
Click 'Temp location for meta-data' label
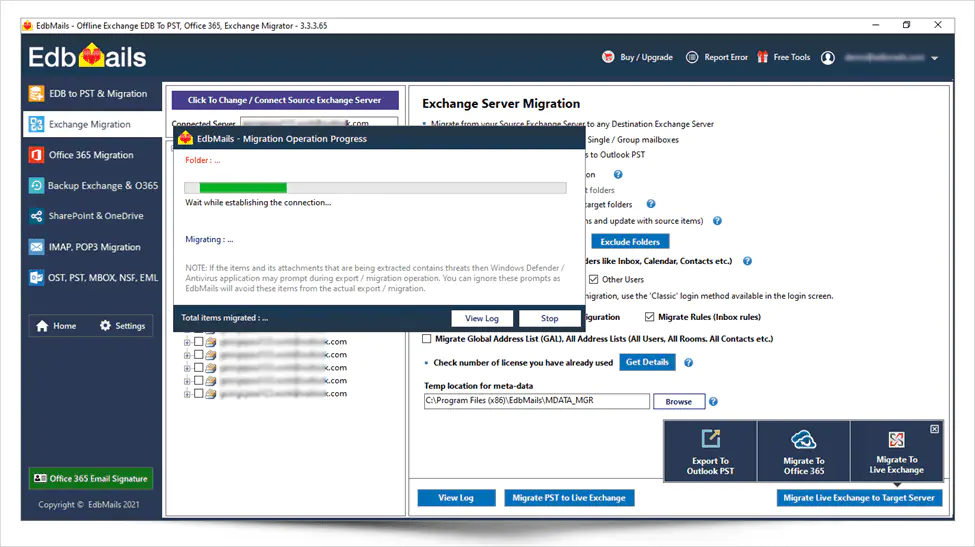[479, 386]
